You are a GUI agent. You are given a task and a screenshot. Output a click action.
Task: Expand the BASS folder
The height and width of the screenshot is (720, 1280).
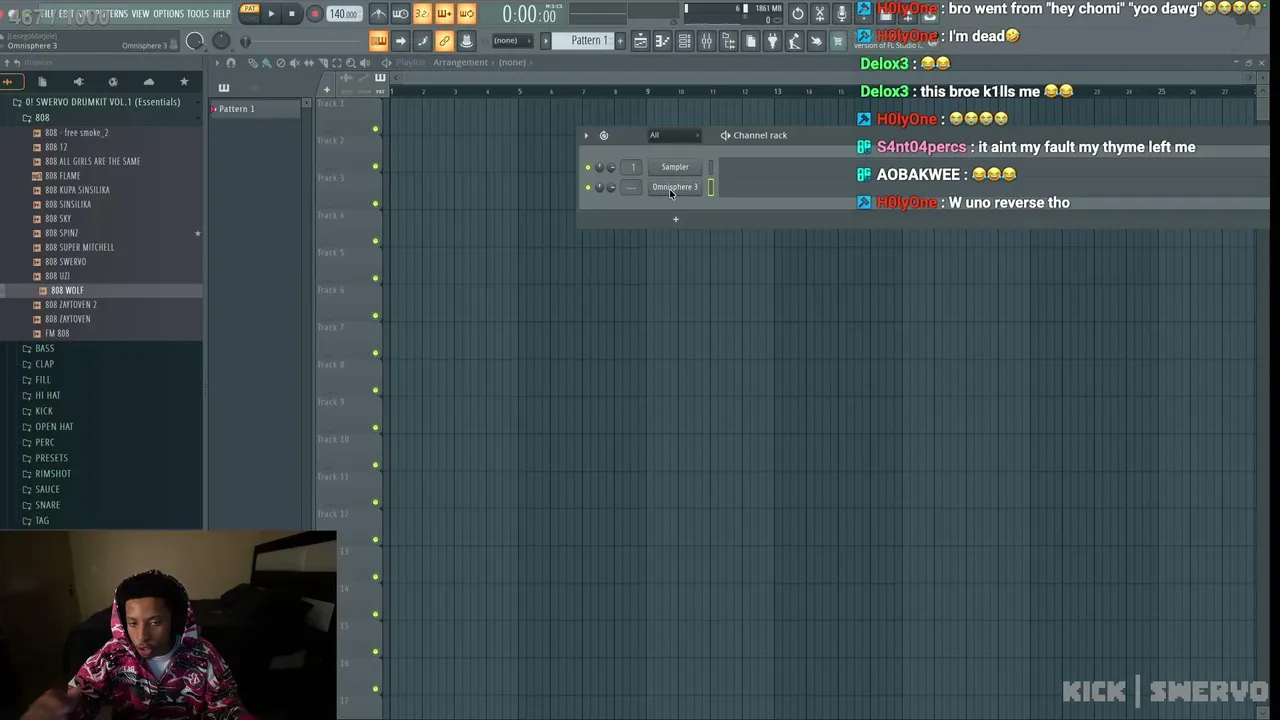point(45,348)
